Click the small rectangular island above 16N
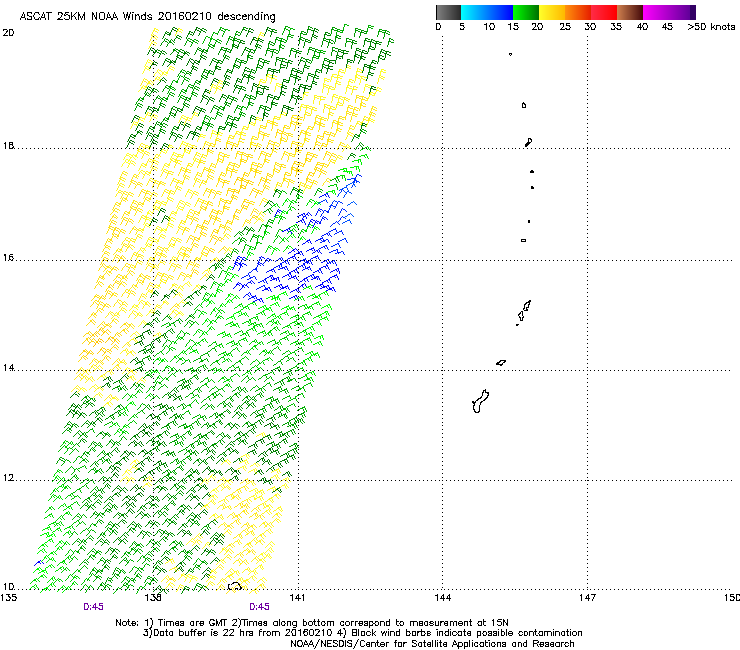 (x=523, y=240)
